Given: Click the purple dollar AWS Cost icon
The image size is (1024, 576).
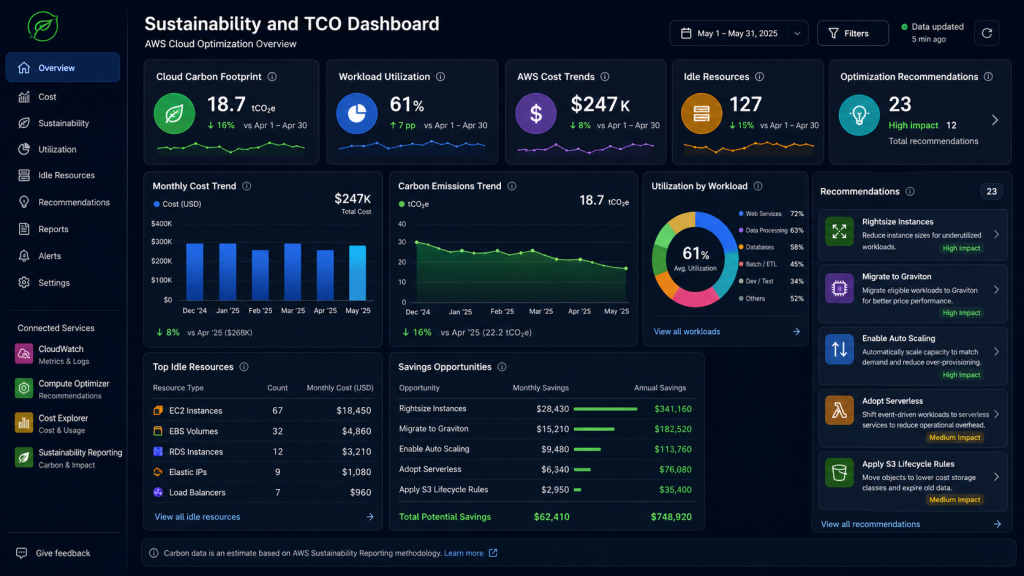Looking at the screenshot, I should pyautogui.click(x=536, y=114).
